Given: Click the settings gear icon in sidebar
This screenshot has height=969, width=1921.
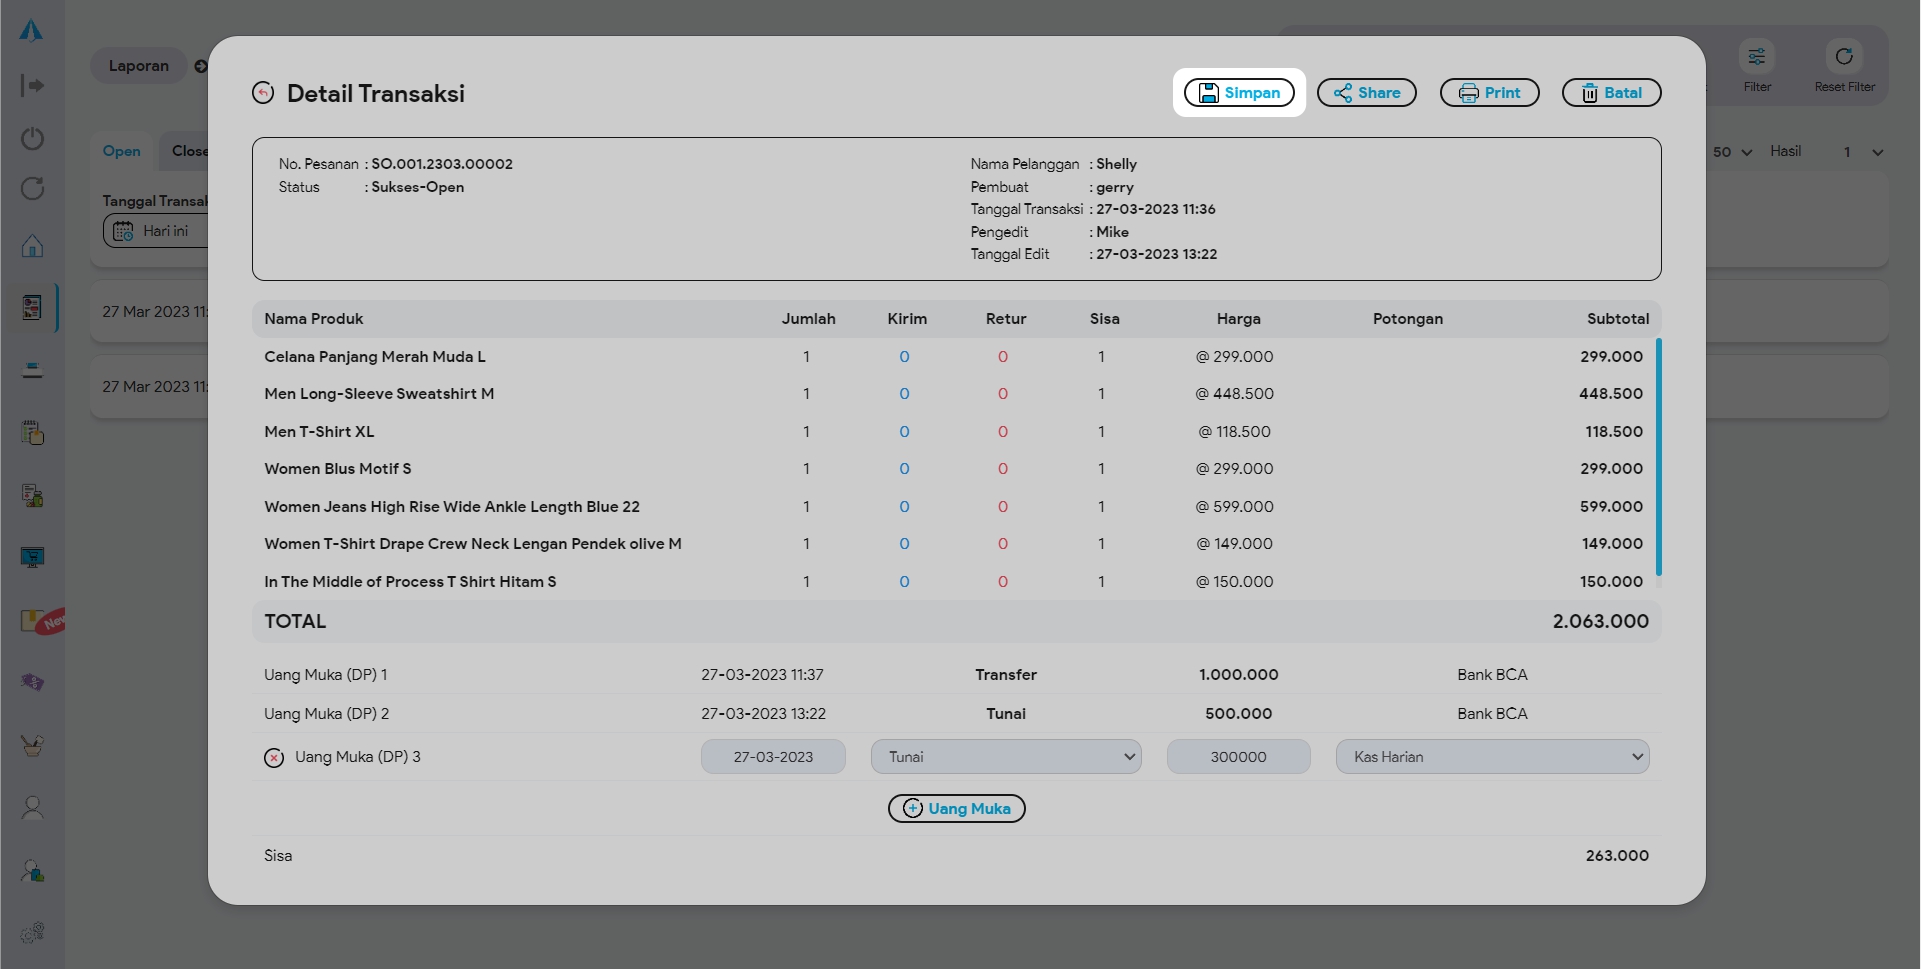Looking at the screenshot, I should click(x=32, y=933).
